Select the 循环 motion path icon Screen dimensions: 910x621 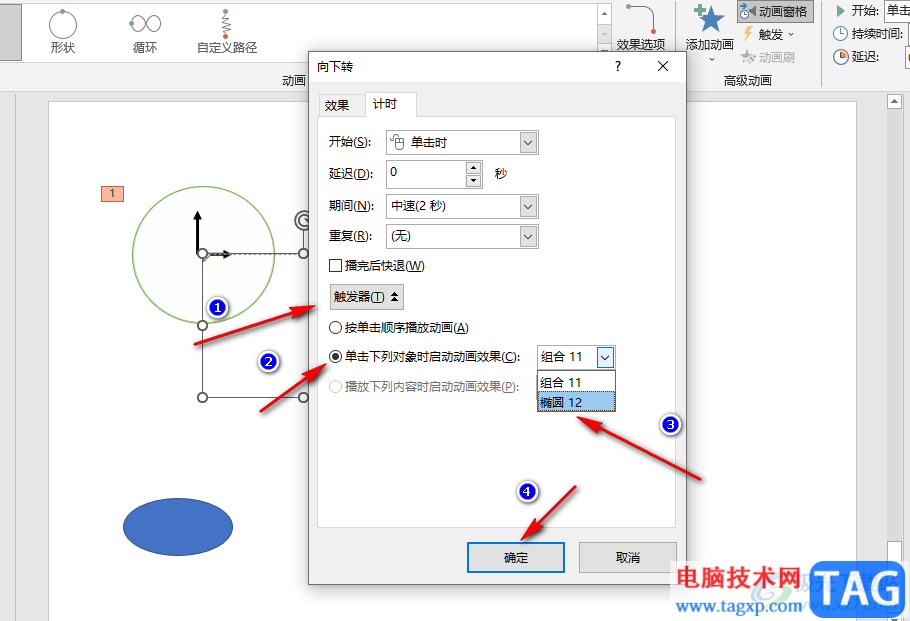pyautogui.click(x=145, y=33)
